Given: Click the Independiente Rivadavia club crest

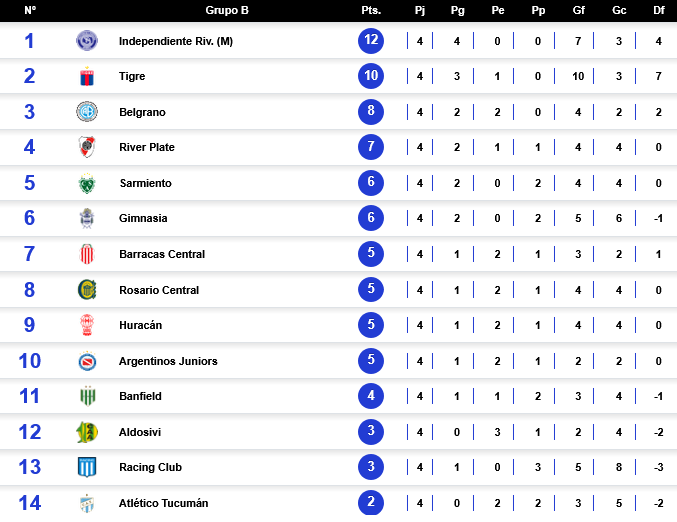Looking at the screenshot, I should (87, 41).
